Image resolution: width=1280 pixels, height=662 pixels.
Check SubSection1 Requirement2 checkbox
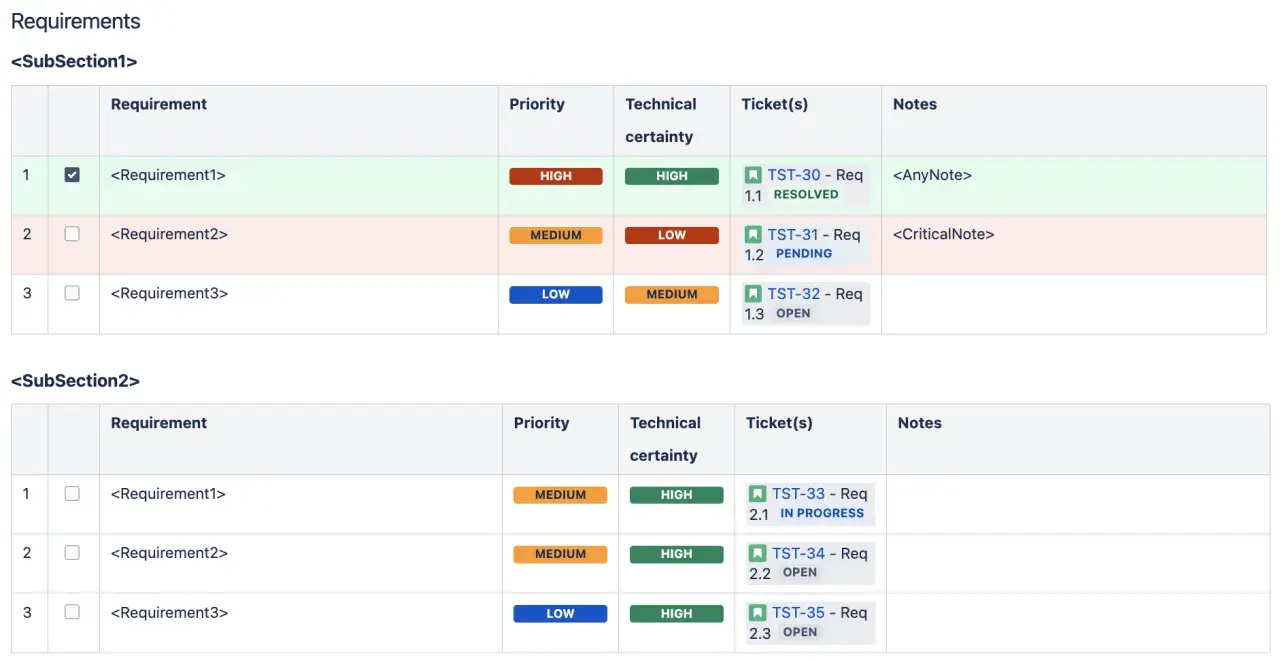[72, 234]
